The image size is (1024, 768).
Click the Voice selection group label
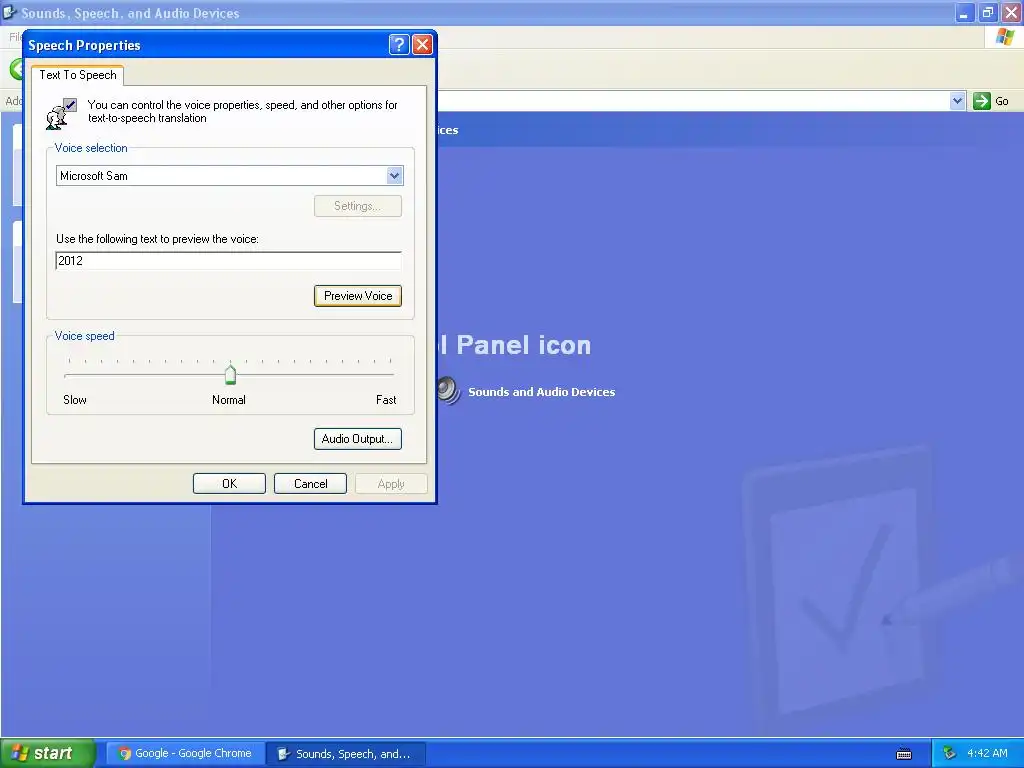tap(91, 148)
